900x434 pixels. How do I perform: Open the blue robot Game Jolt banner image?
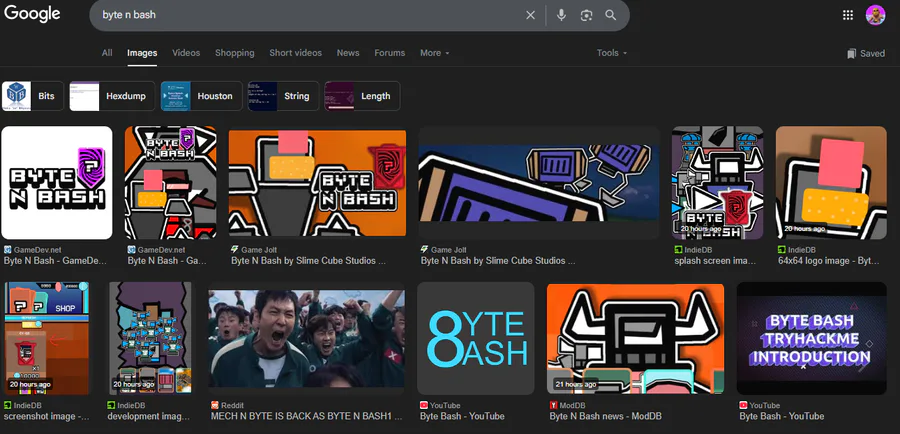click(539, 183)
